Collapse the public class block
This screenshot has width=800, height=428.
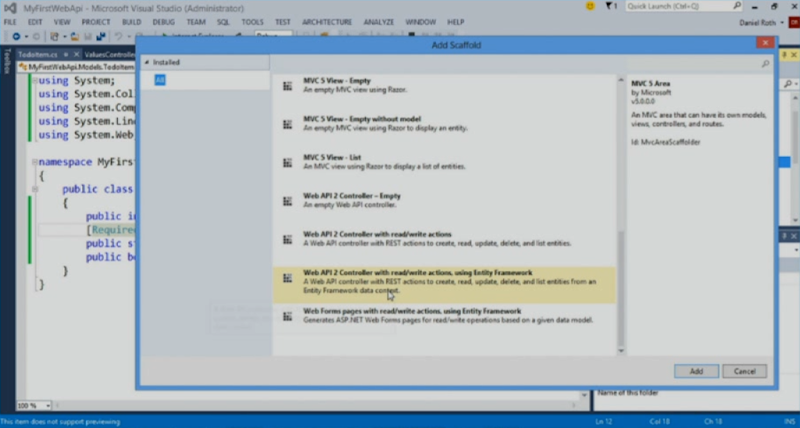pos(35,189)
